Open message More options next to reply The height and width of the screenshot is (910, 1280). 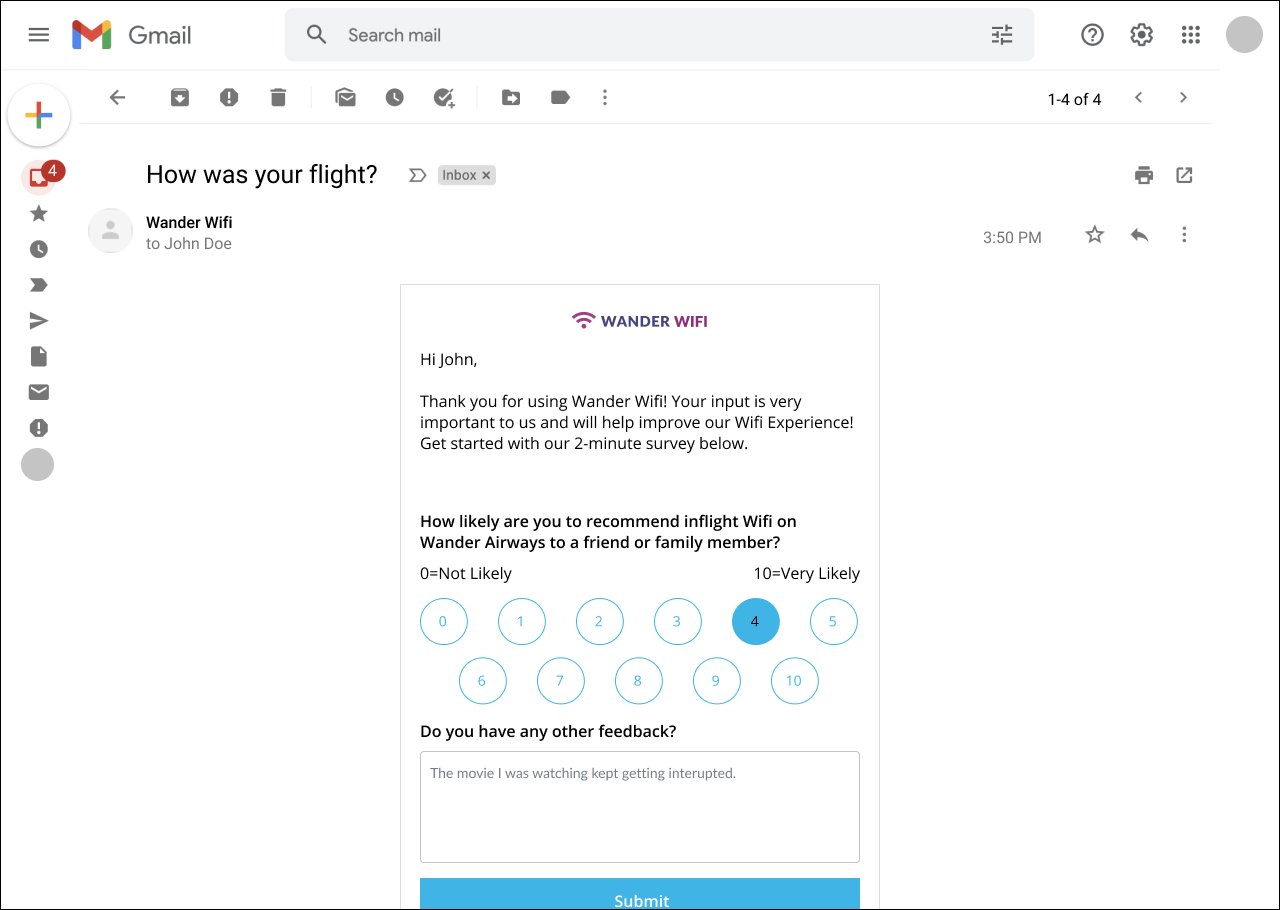click(x=1184, y=235)
